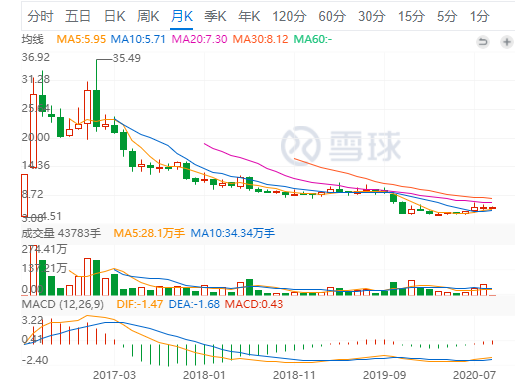Click the DIF:-1.47 value

(x=140, y=304)
